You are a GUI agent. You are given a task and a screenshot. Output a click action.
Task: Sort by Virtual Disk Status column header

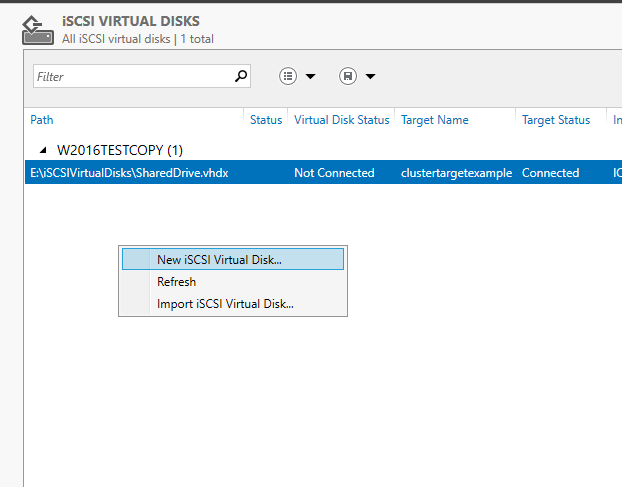pyautogui.click(x=341, y=120)
